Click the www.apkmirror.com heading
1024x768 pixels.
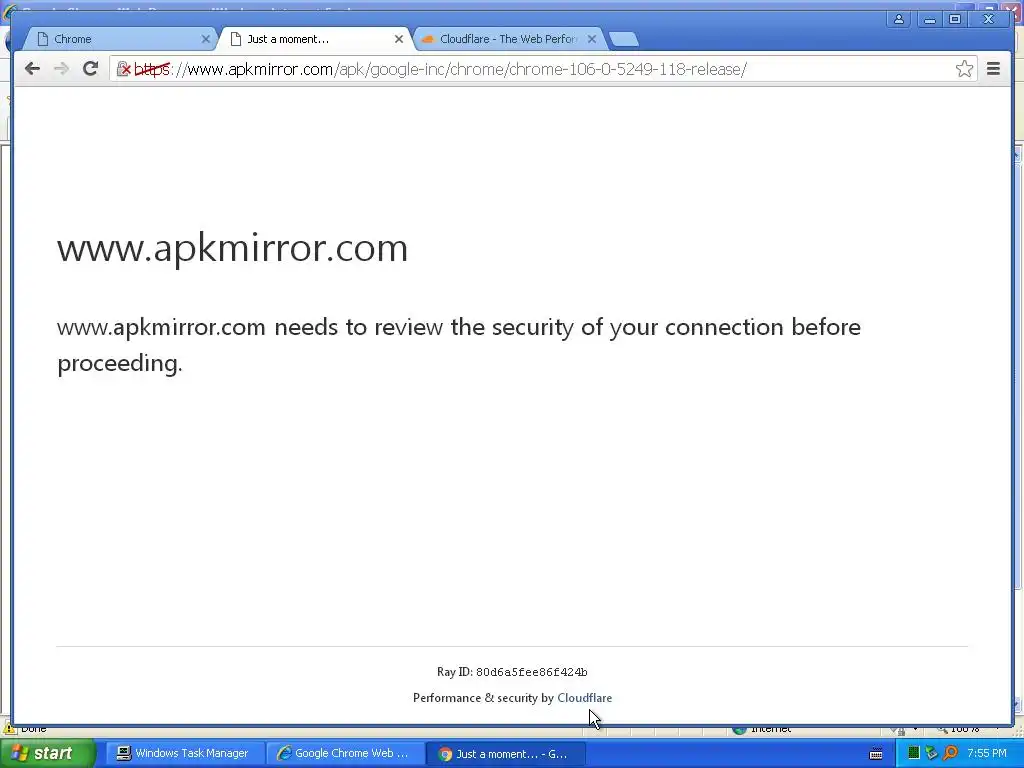click(x=232, y=248)
